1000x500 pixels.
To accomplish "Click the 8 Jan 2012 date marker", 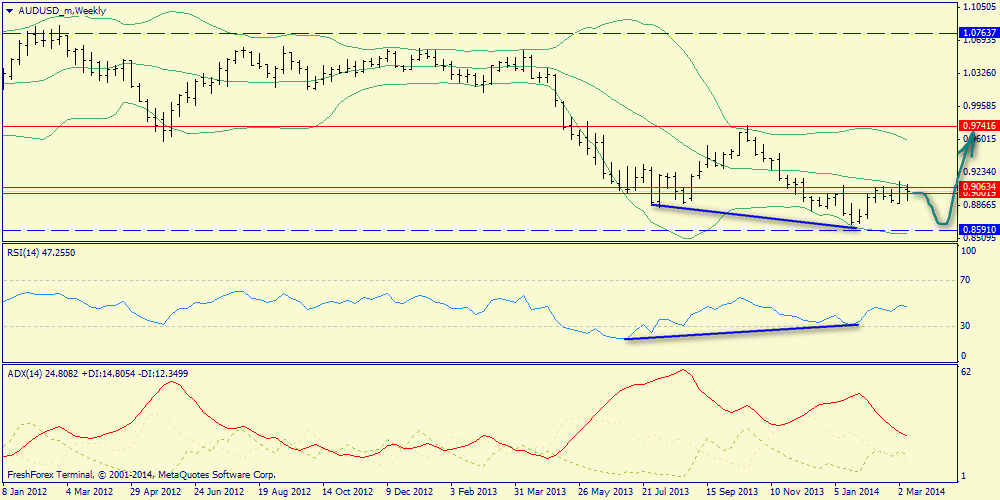I will coord(28,492).
